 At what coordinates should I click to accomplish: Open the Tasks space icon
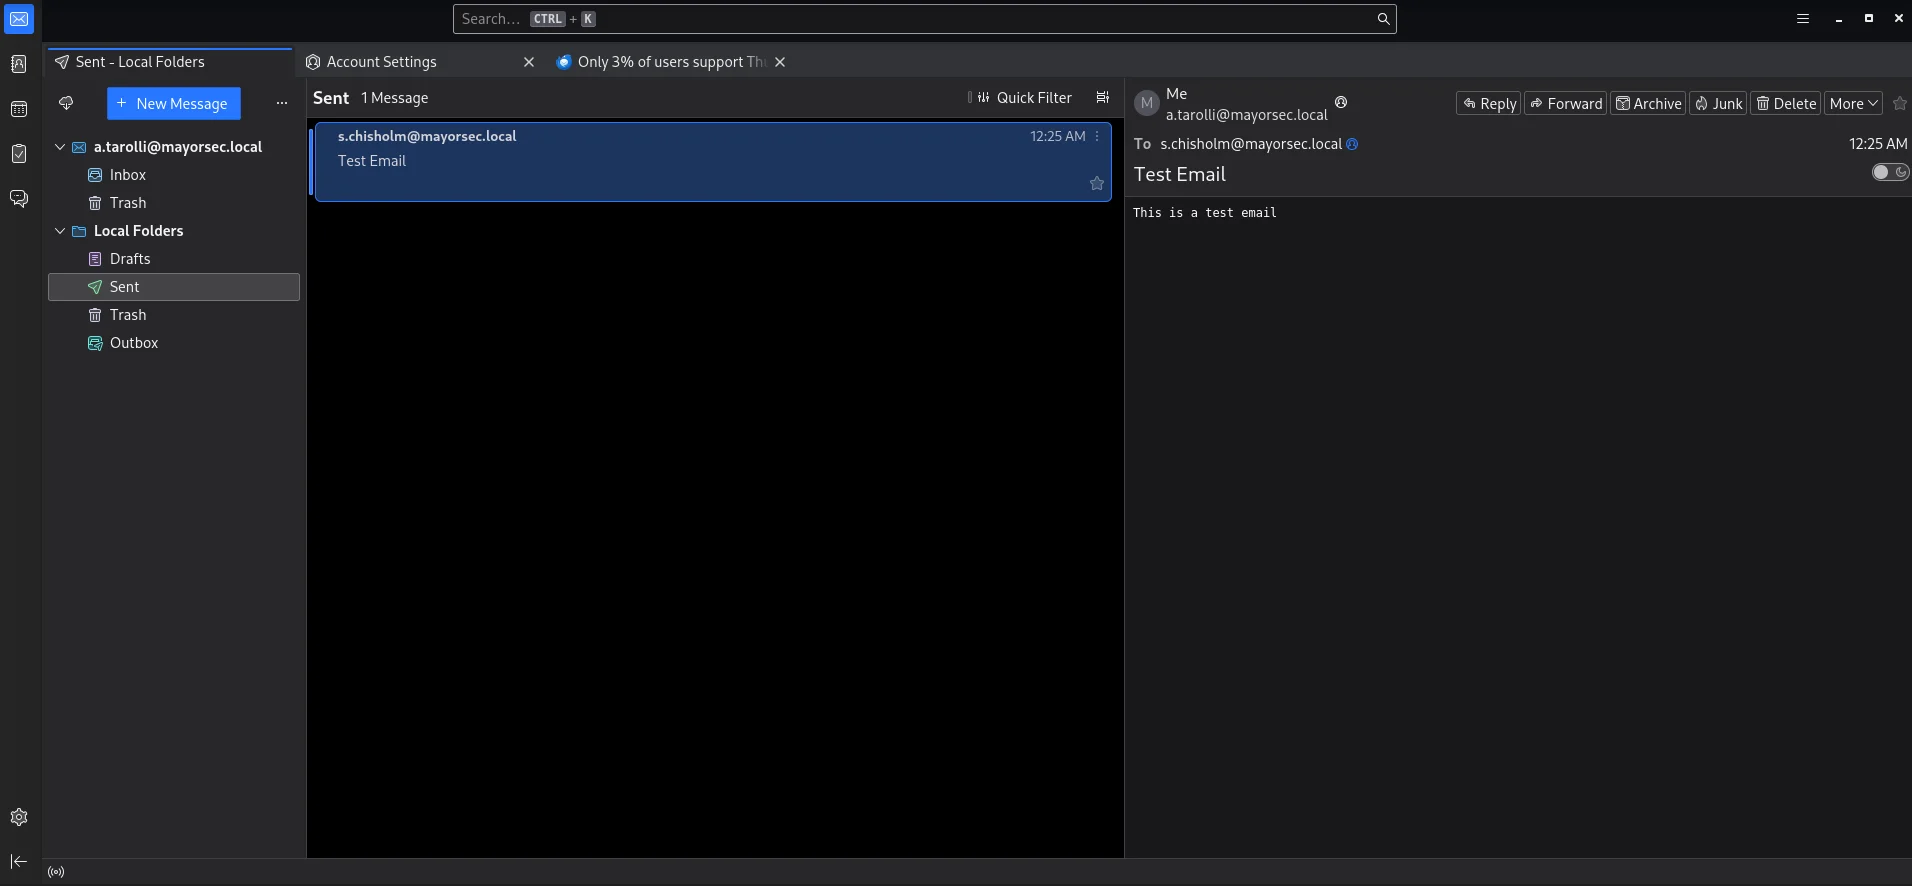point(19,154)
